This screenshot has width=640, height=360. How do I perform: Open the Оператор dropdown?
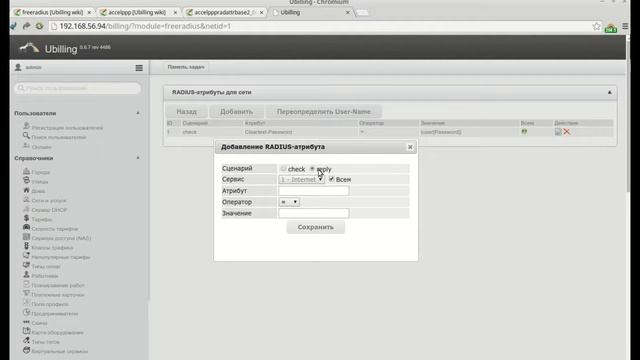(x=289, y=202)
